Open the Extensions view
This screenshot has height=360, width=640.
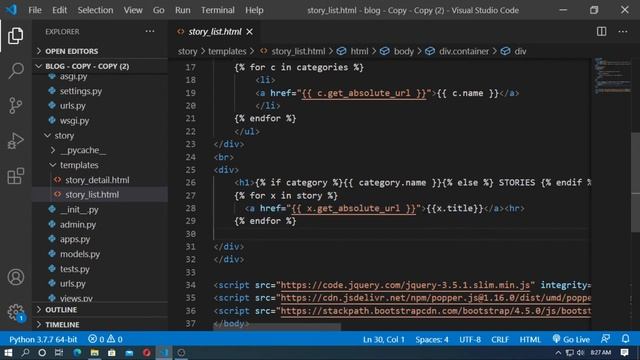[x=16, y=176]
